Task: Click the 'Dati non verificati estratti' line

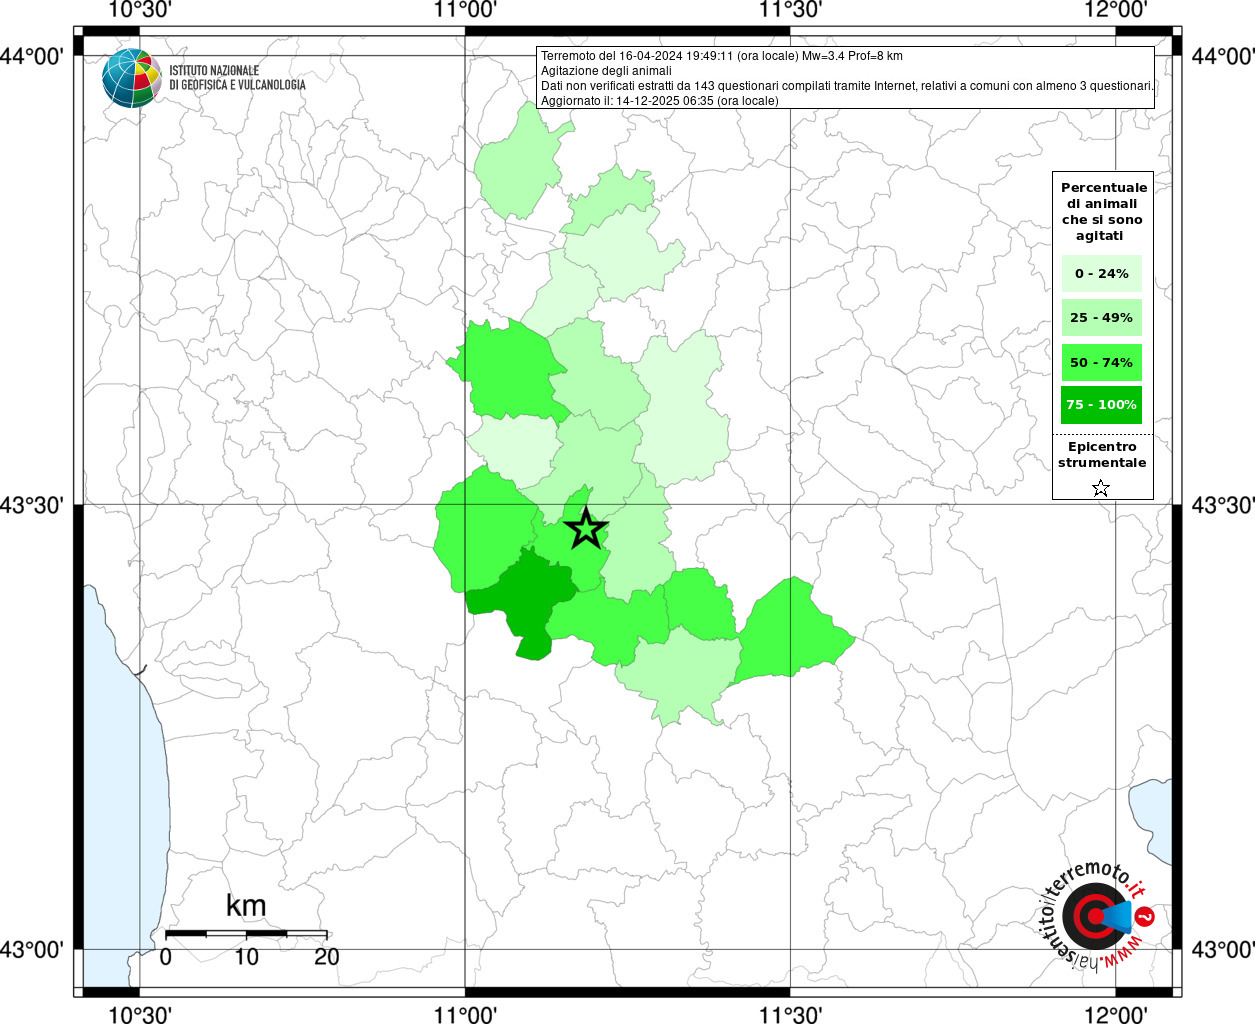Action: (848, 86)
